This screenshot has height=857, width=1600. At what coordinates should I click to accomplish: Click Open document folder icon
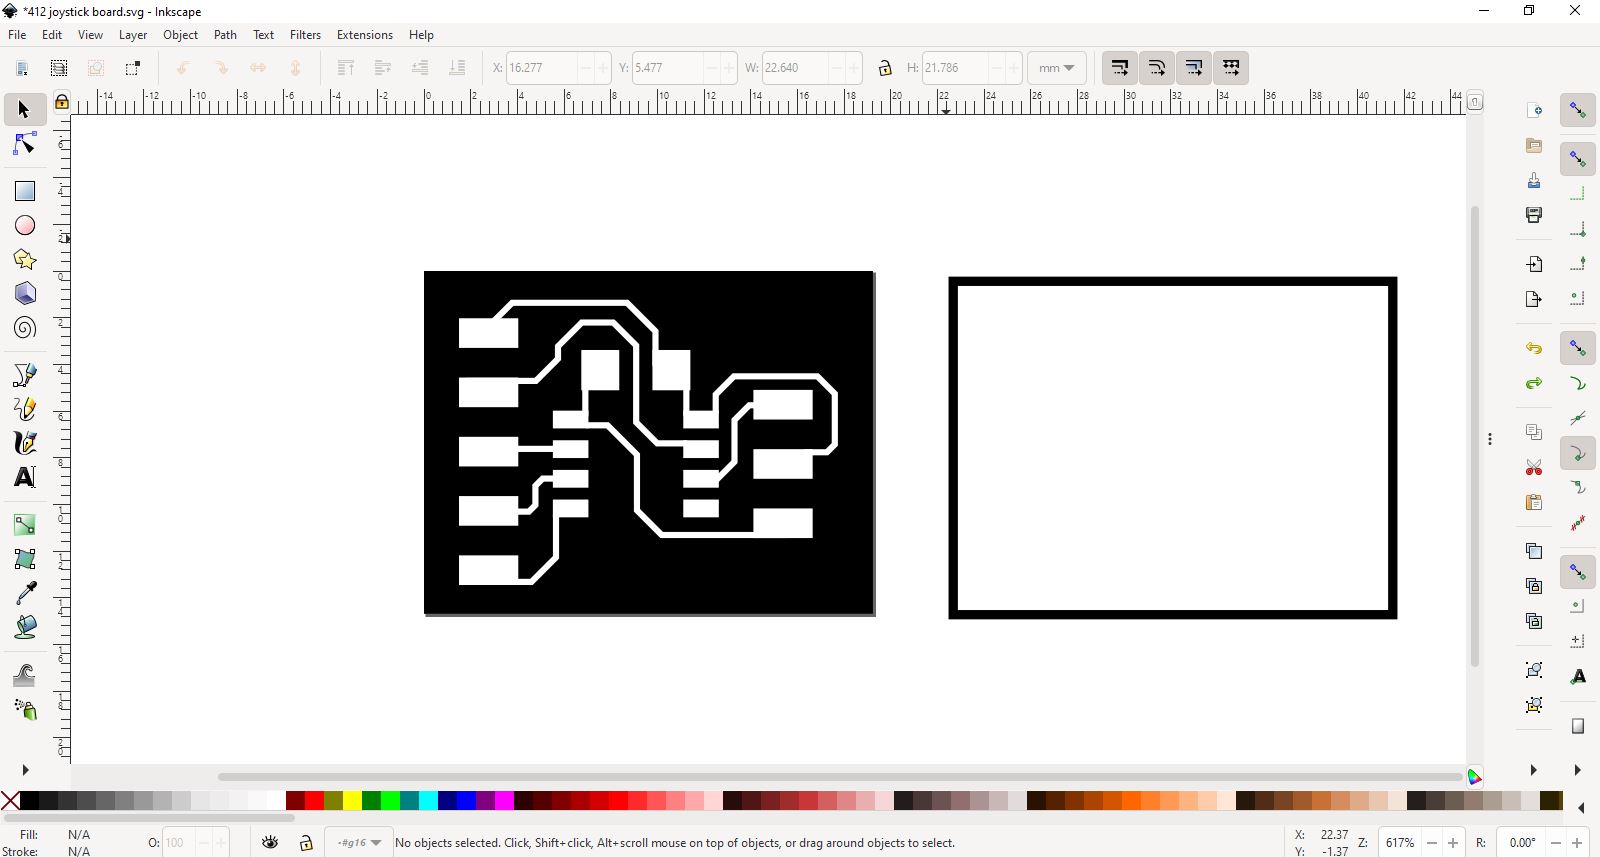pyautogui.click(x=1534, y=145)
